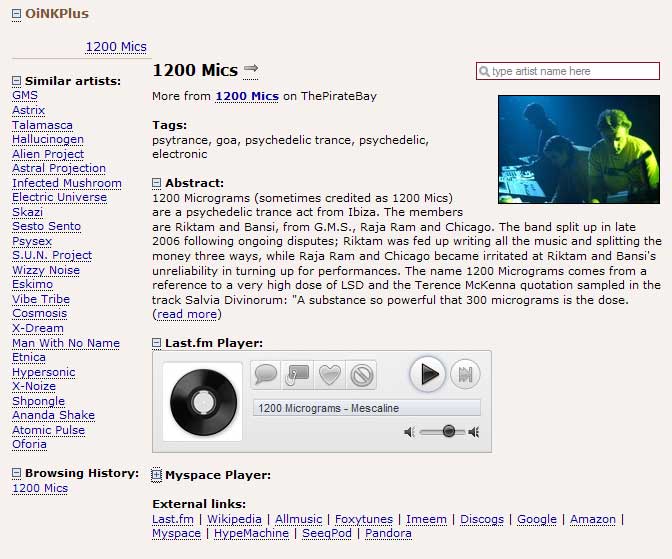Collapse the Similar artists list

tap(16, 81)
